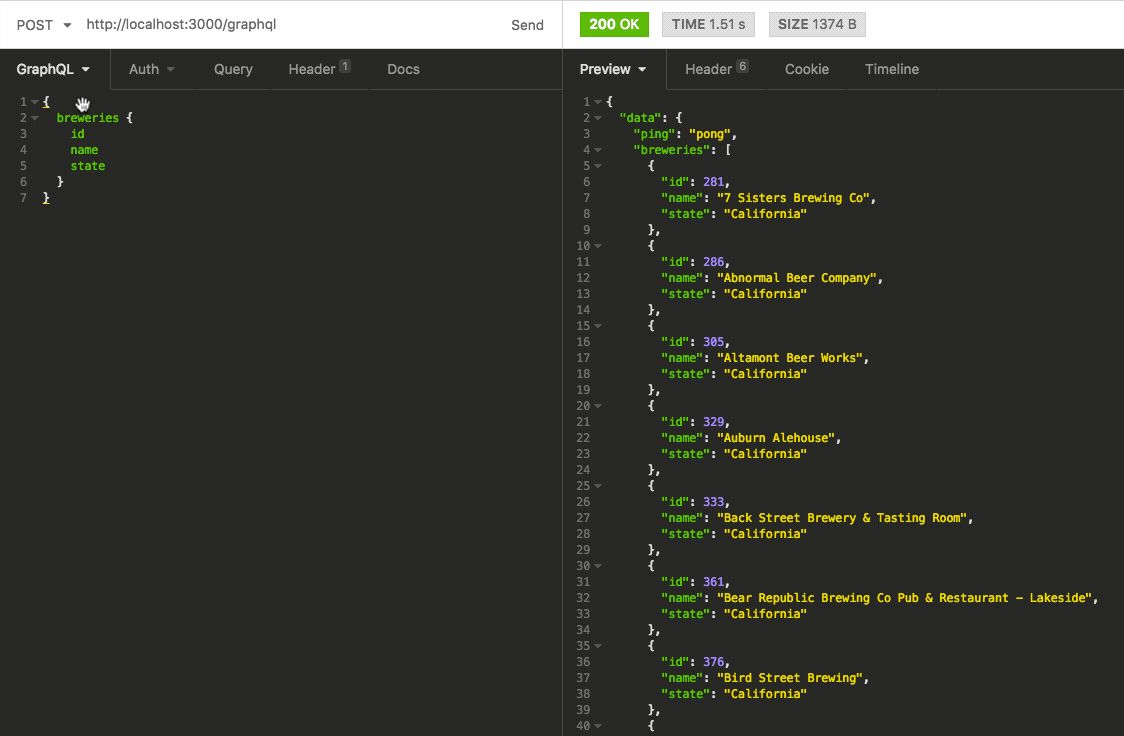Click the "breweries" field in the query
Screen dimensions: 1124x736
(x=87, y=118)
